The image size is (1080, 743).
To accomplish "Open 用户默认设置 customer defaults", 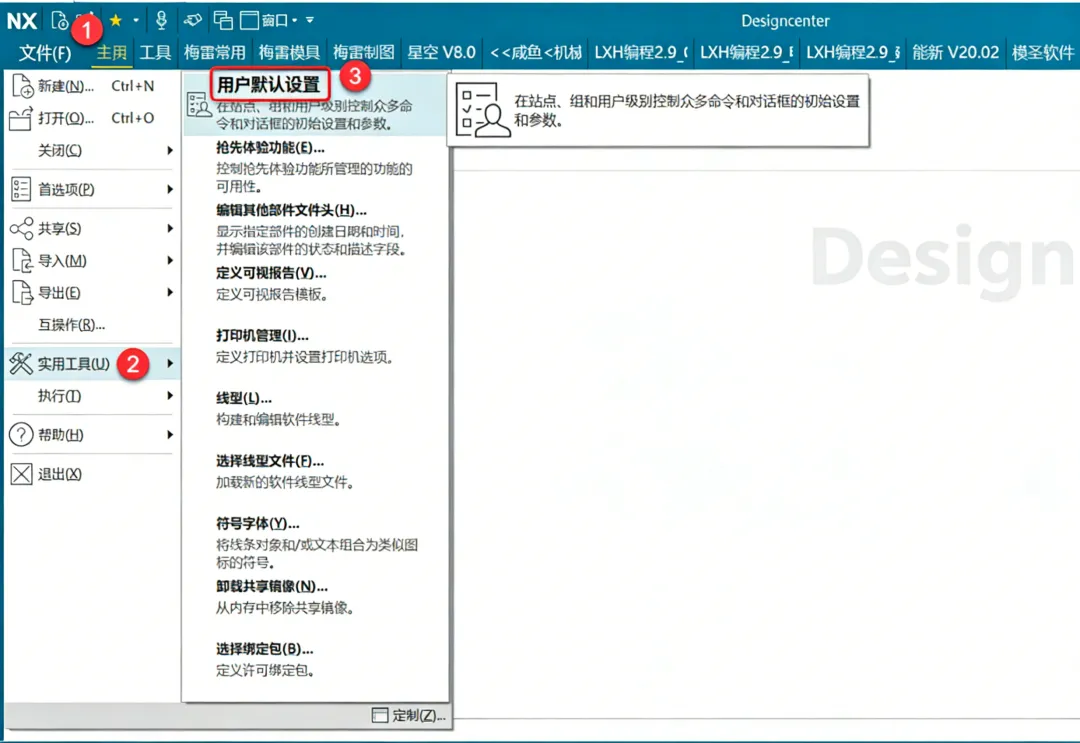I will click(269, 85).
